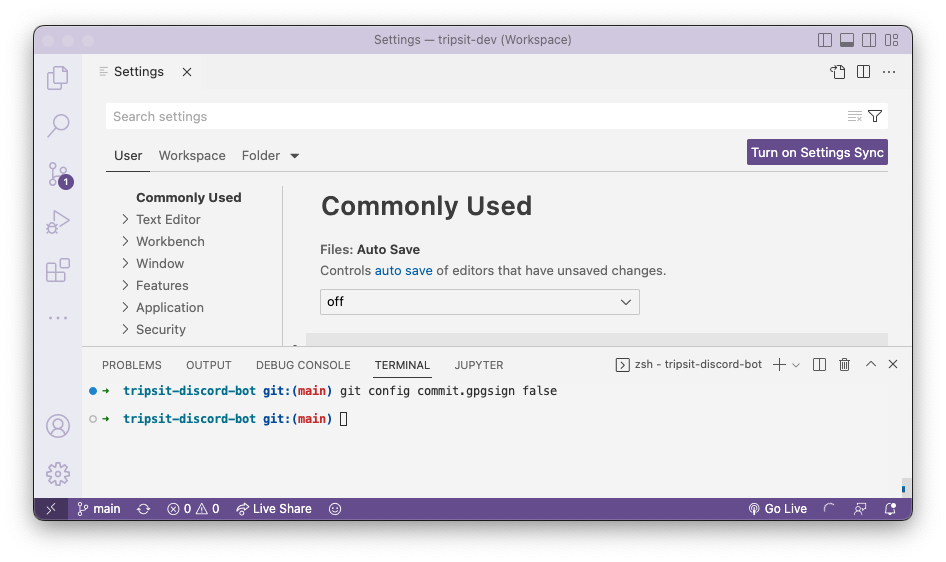This screenshot has height=562, width=946.
Task: Open the Run and Debug view
Action: pos(58,222)
